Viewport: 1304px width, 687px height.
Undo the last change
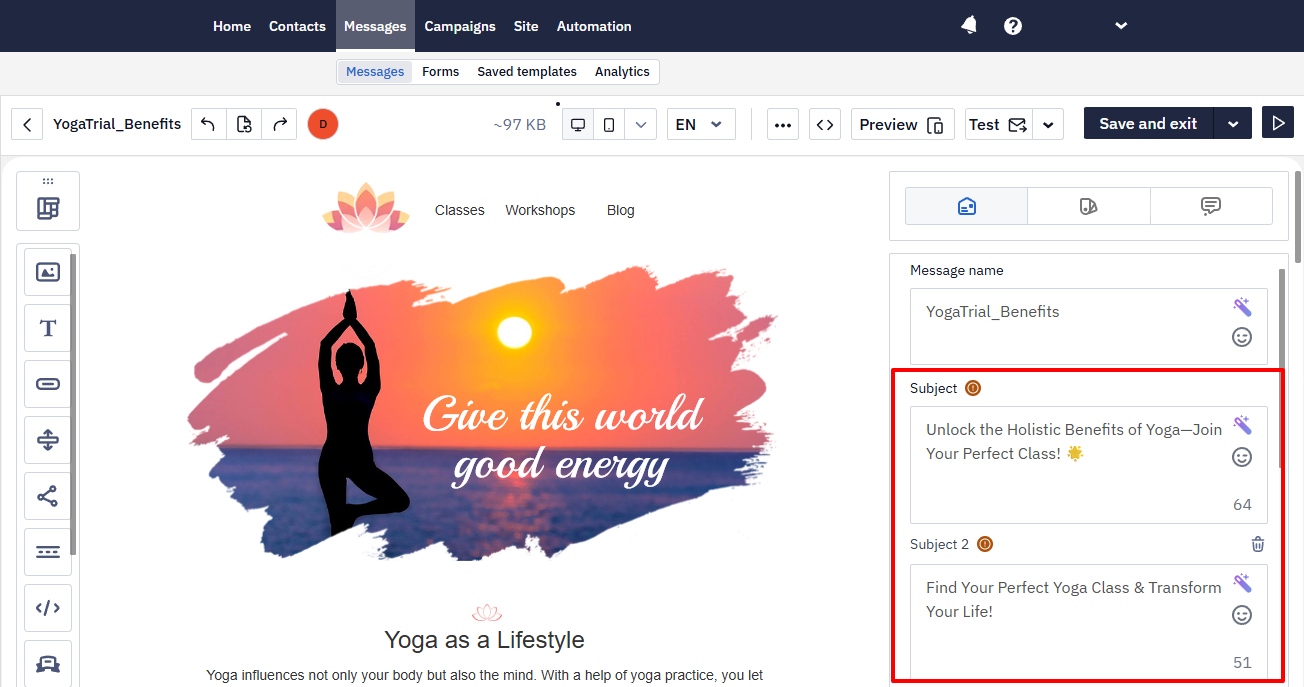click(208, 124)
